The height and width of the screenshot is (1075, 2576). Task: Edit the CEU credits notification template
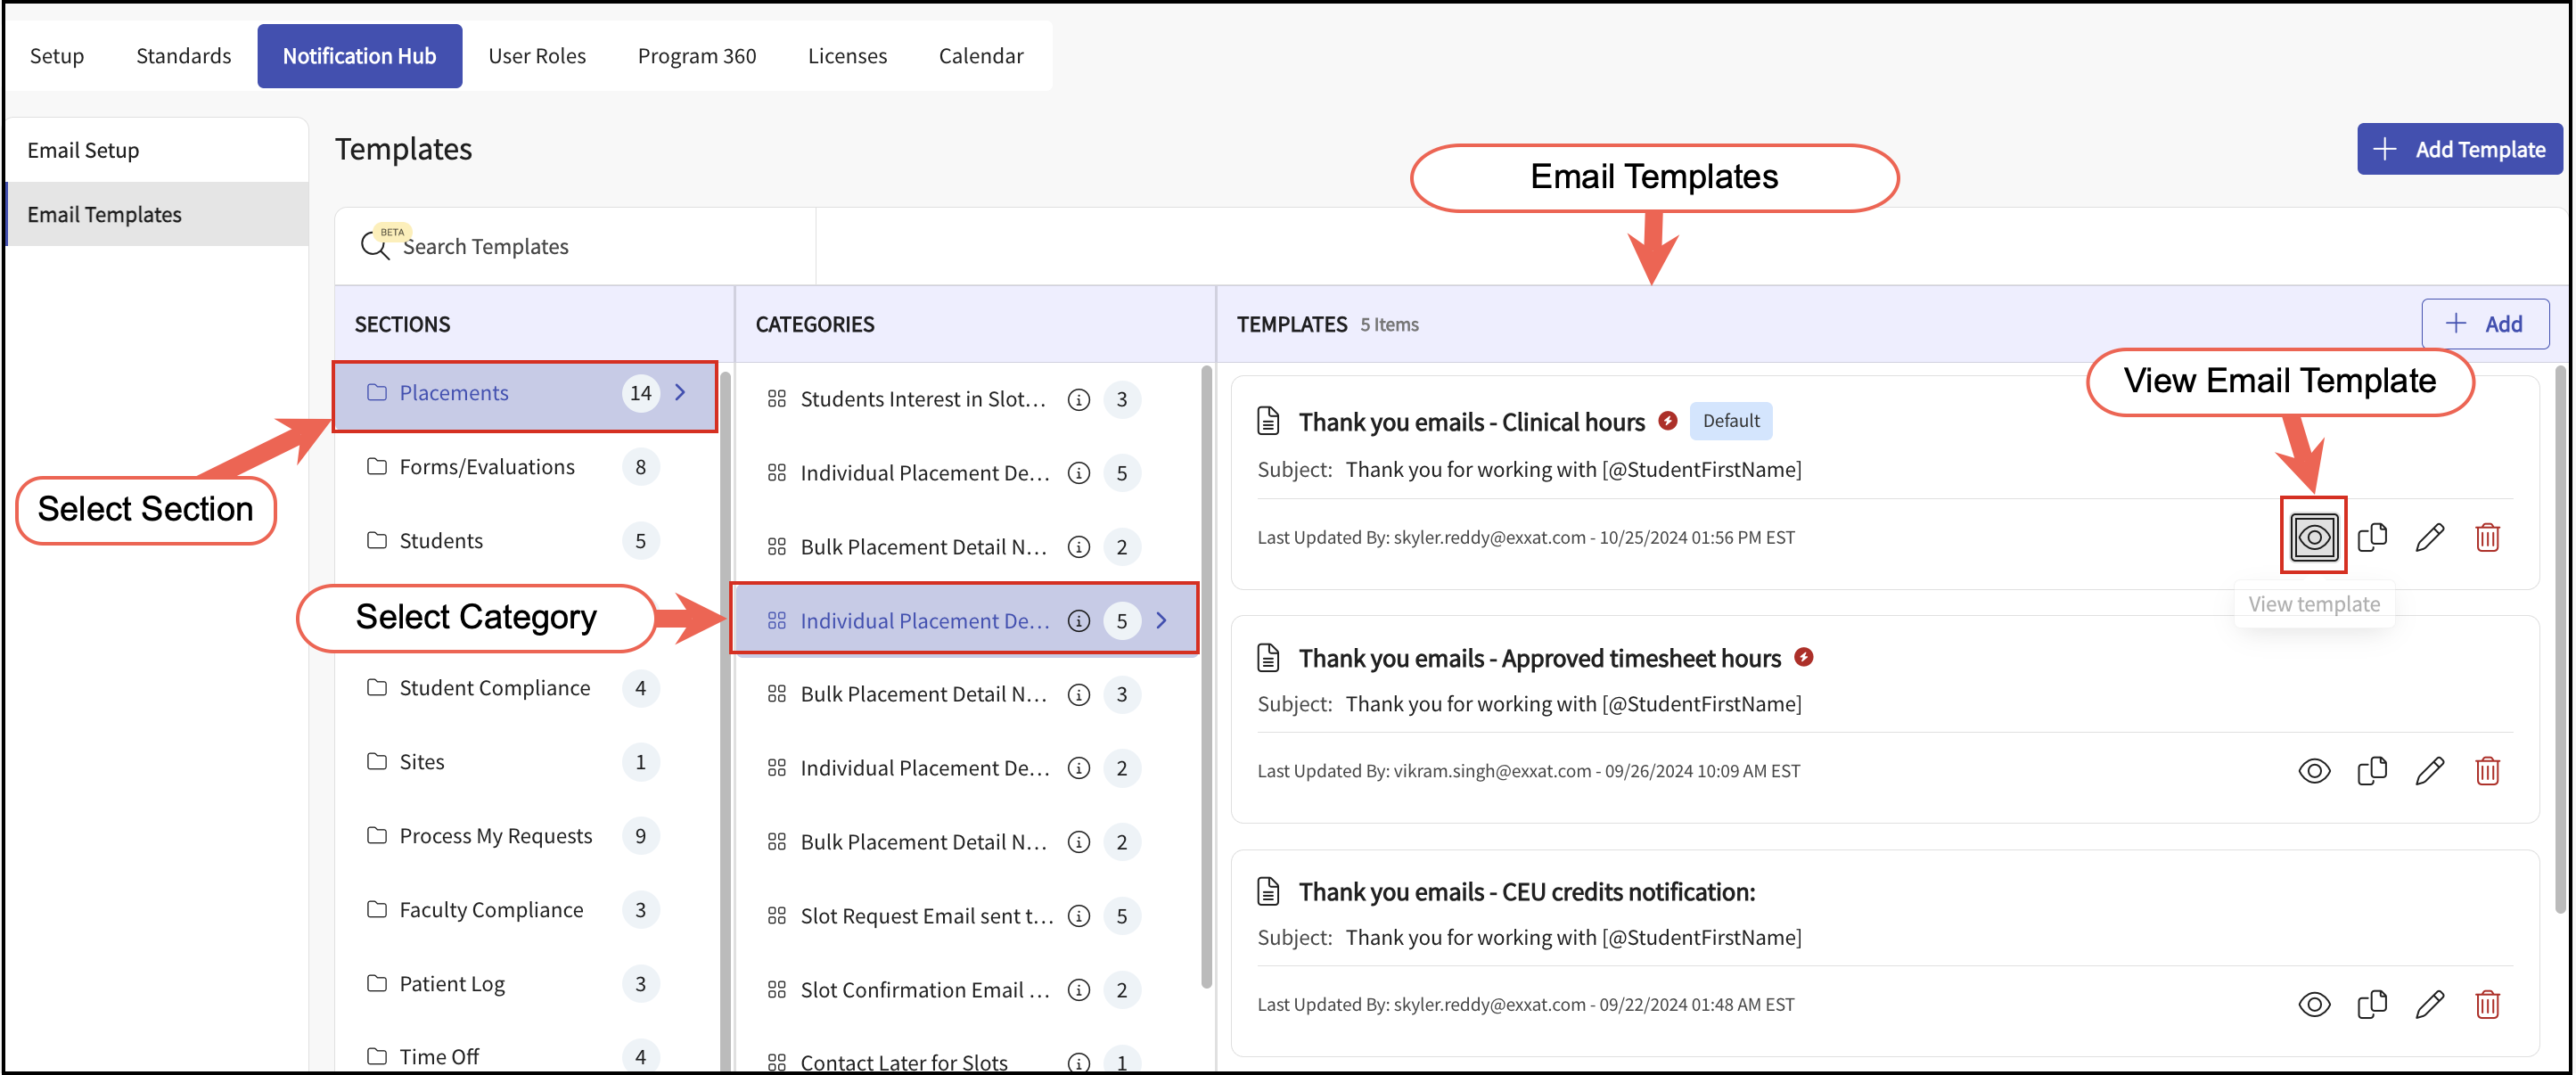2429,1003
